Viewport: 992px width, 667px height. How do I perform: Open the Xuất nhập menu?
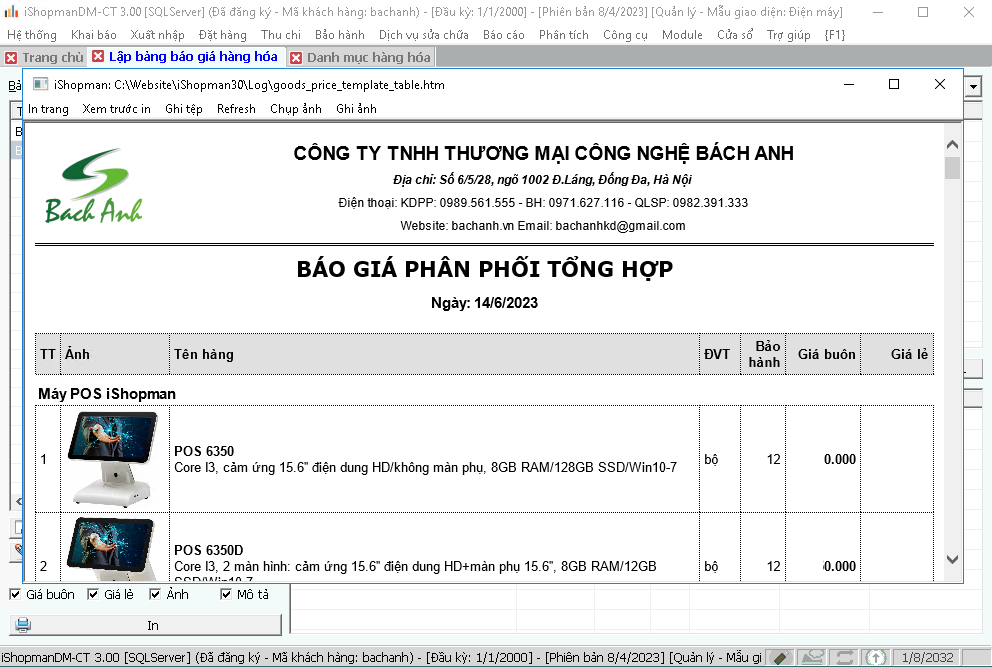pyautogui.click(x=158, y=35)
